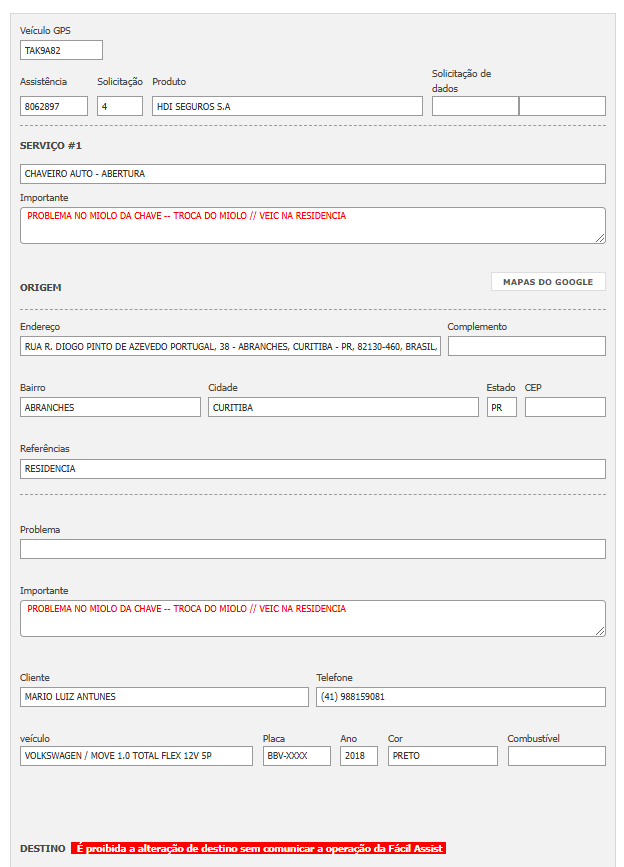Screen dimensions: 624x867
Task: Click the Solicitação field containing 4
Action: pos(120,106)
